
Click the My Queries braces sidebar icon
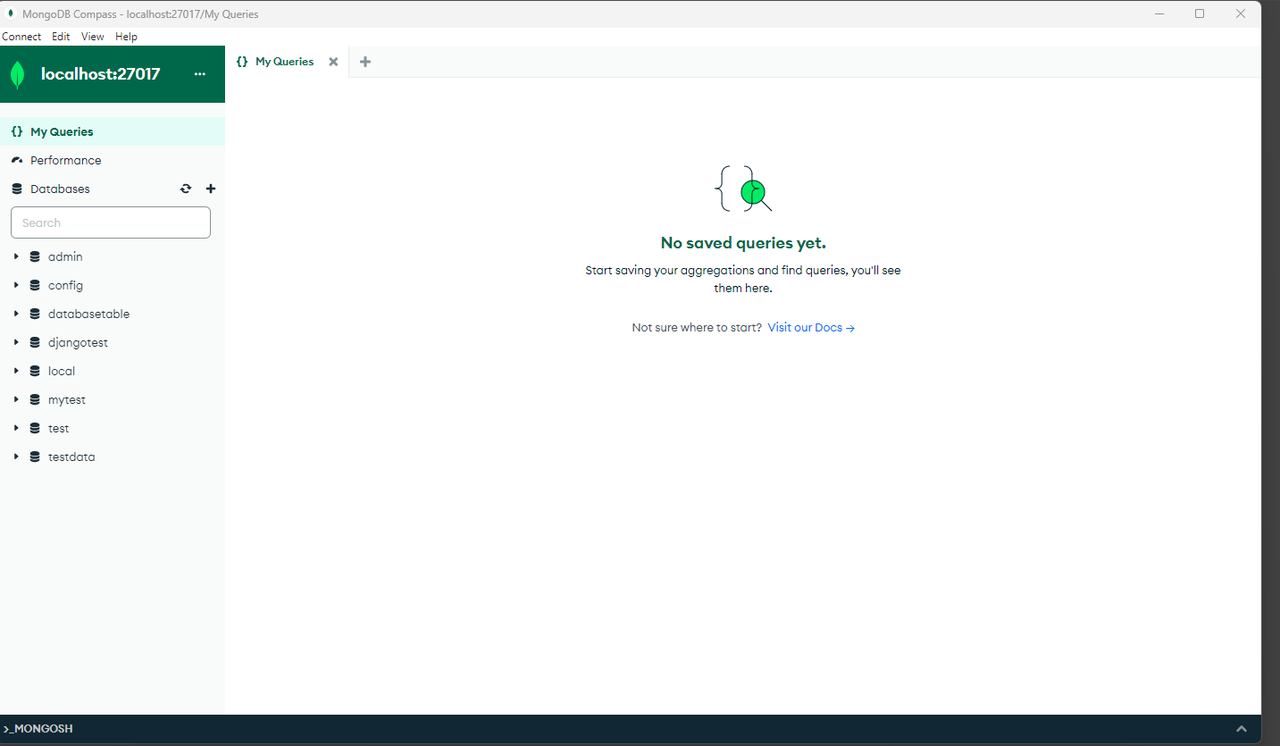(17, 132)
